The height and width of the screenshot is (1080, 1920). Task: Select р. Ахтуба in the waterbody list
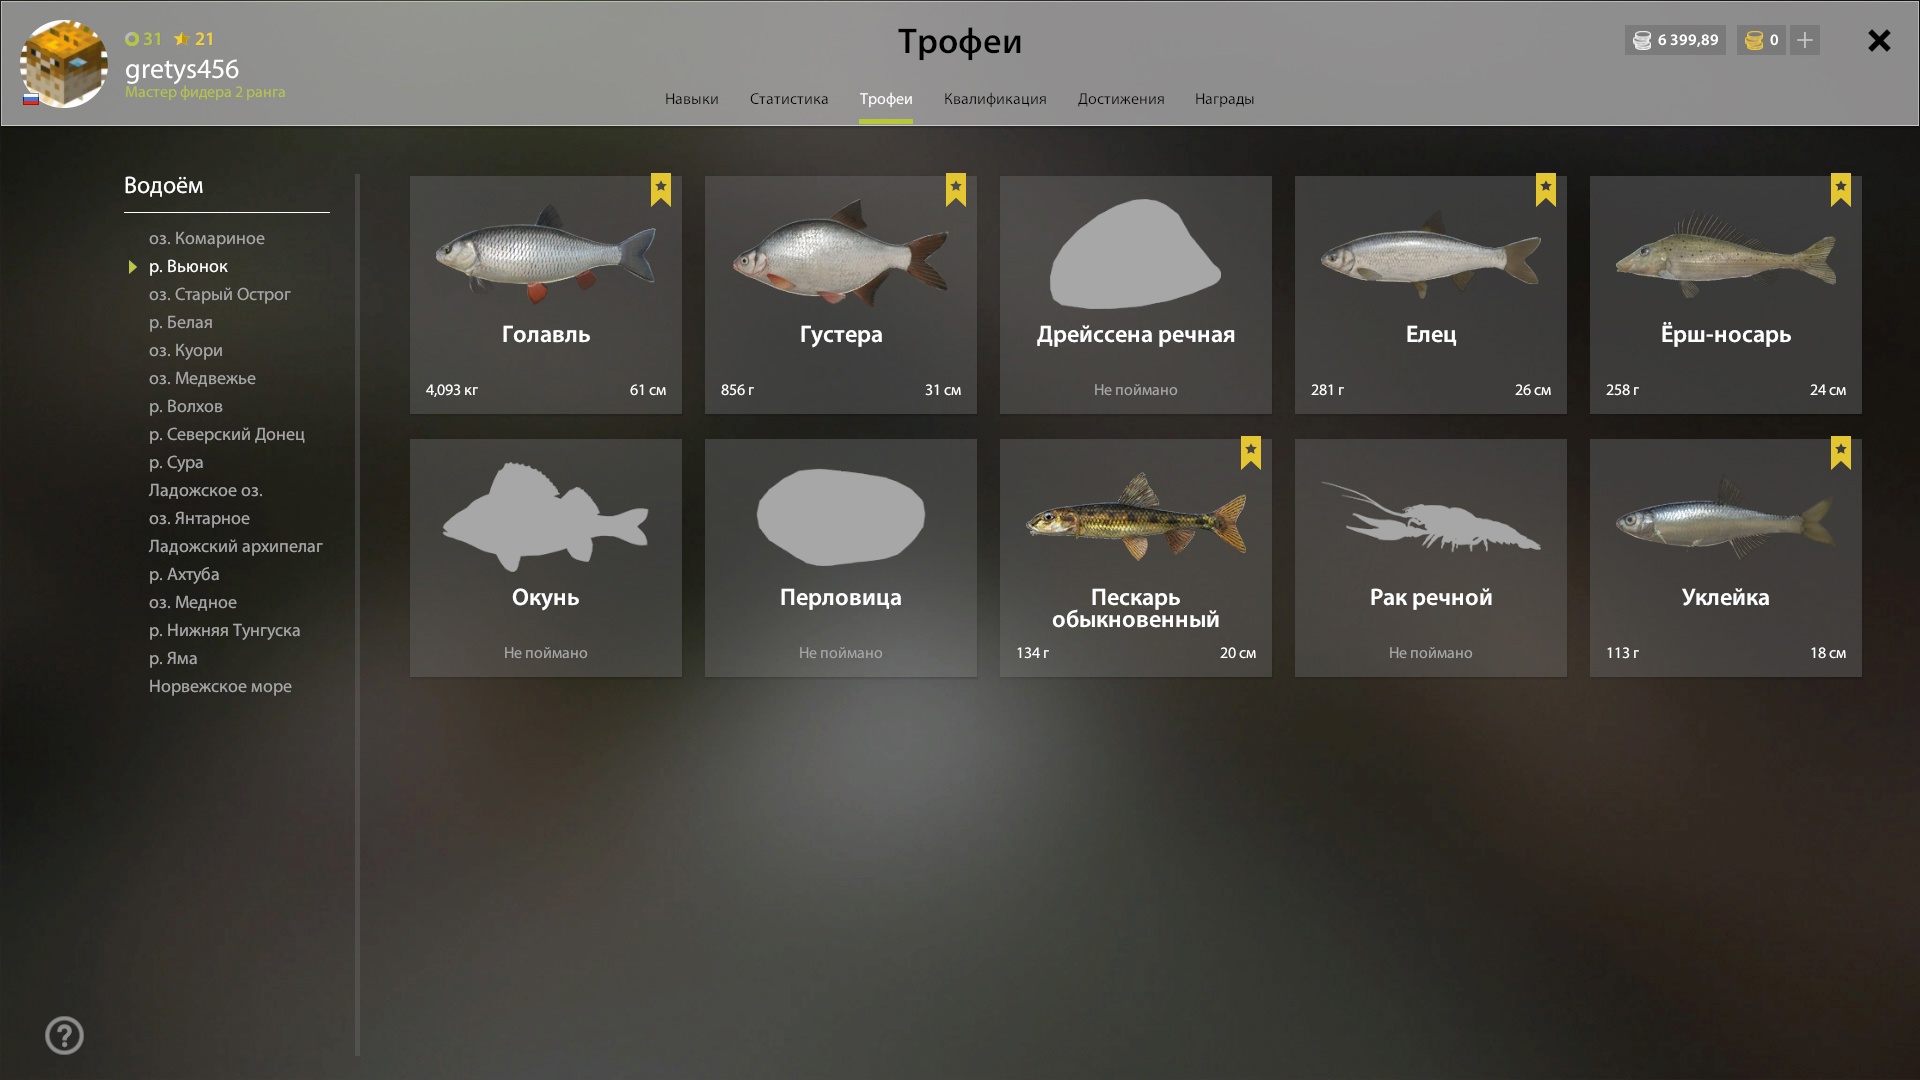(184, 574)
